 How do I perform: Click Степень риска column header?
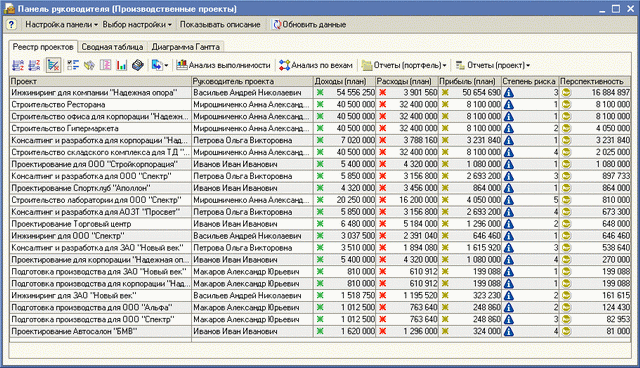(x=530, y=81)
